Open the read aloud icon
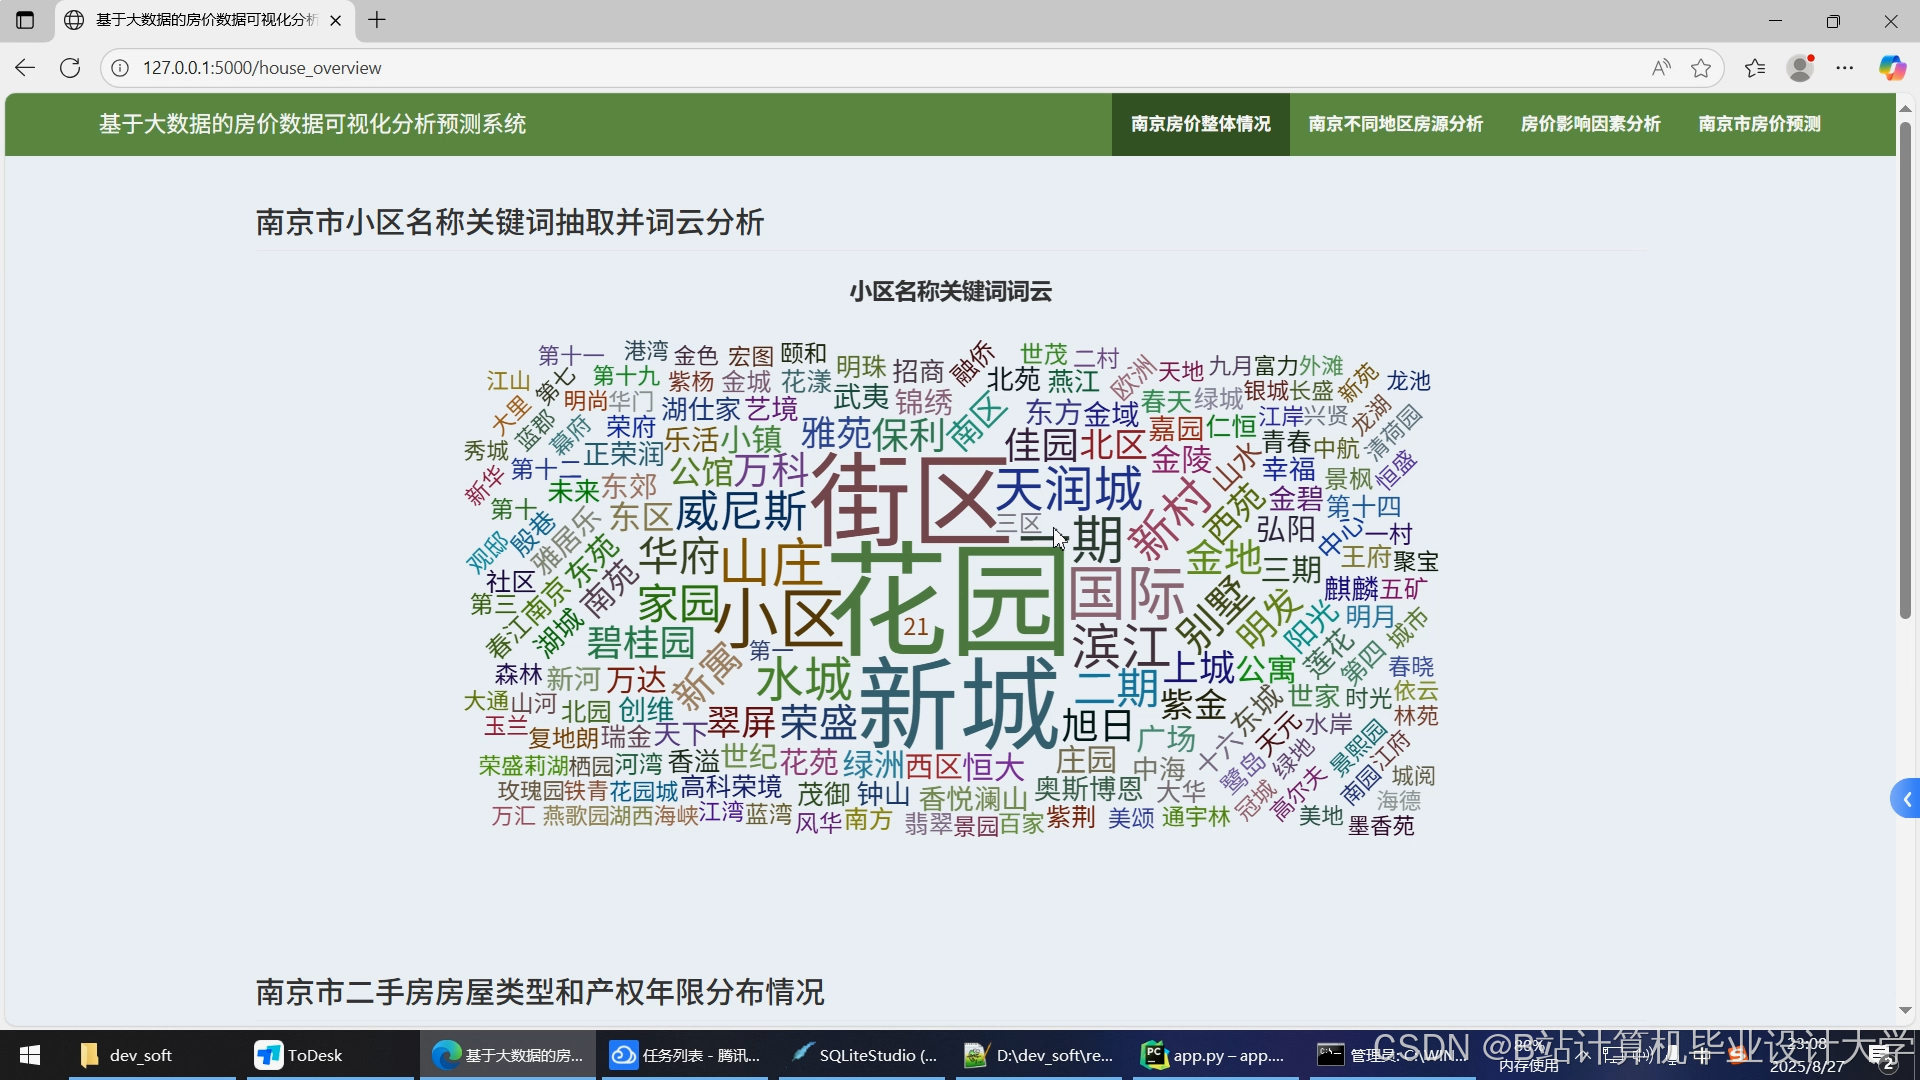This screenshot has width=1920, height=1080. tap(1661, 68)
